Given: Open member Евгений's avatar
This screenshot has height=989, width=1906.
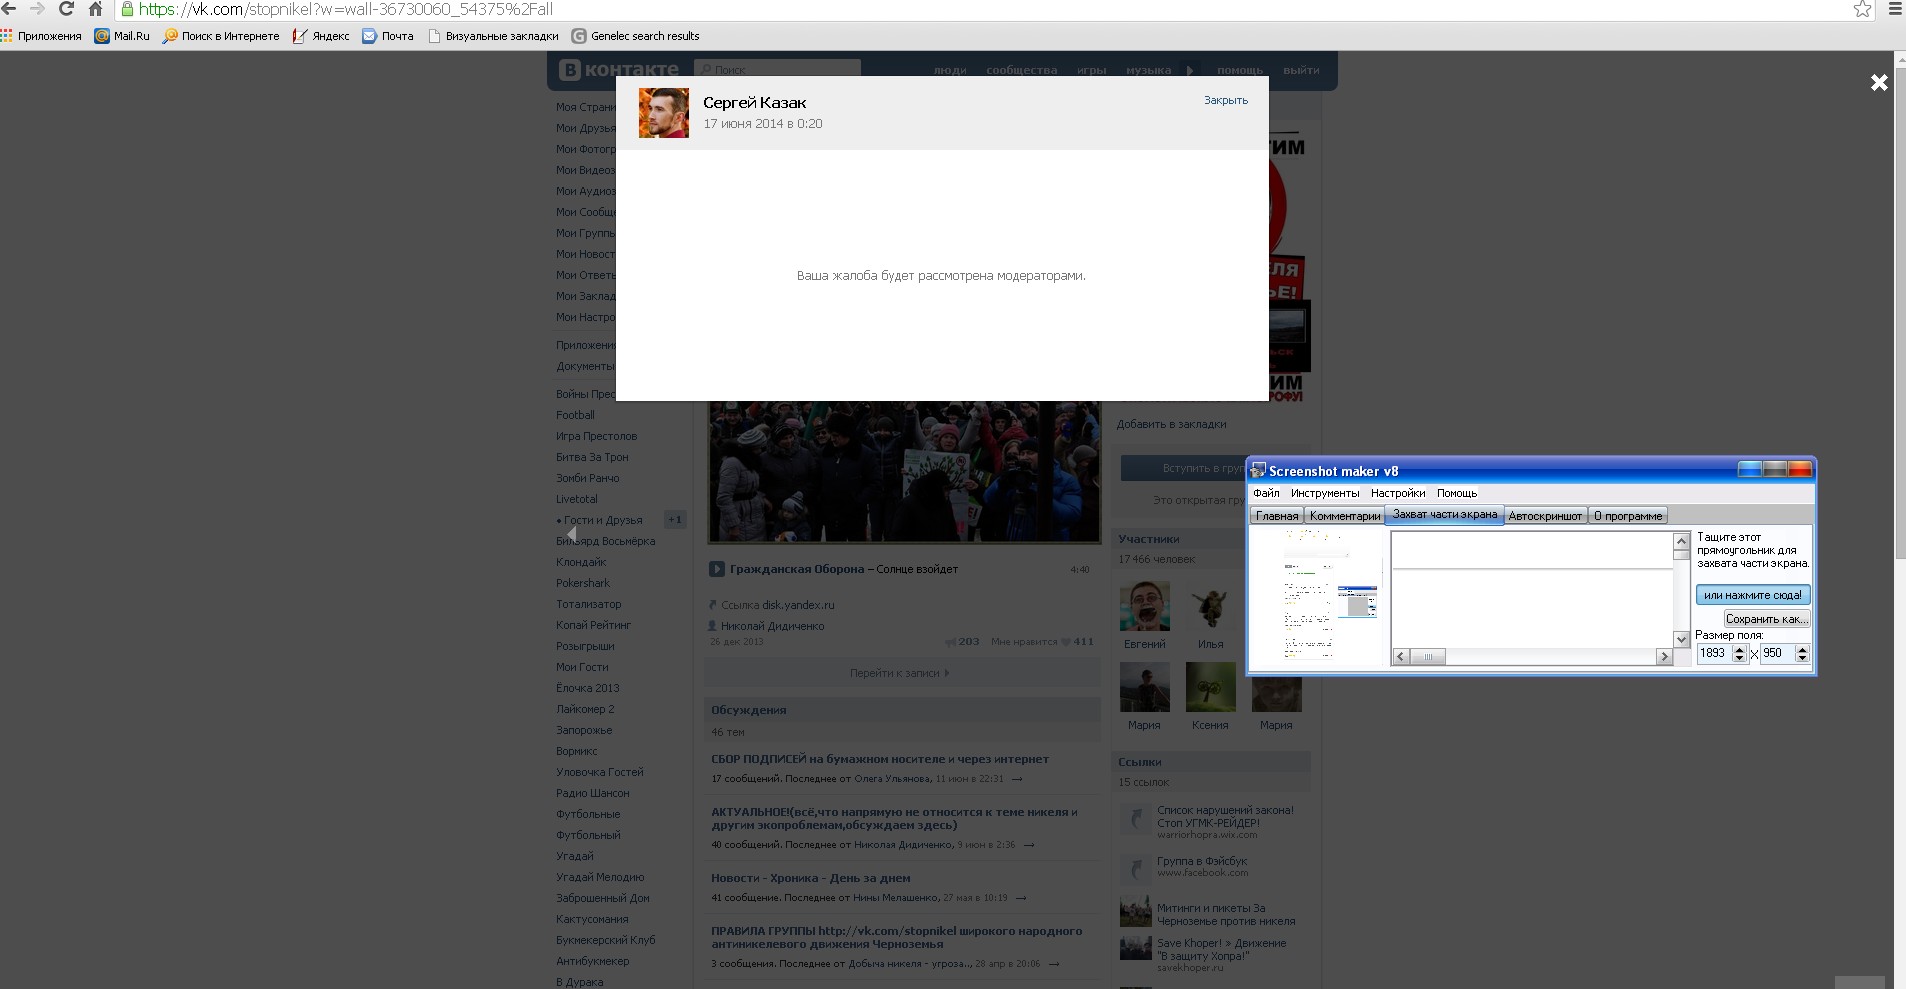Looking at the screenshot, I should [x=1145, y=605].
